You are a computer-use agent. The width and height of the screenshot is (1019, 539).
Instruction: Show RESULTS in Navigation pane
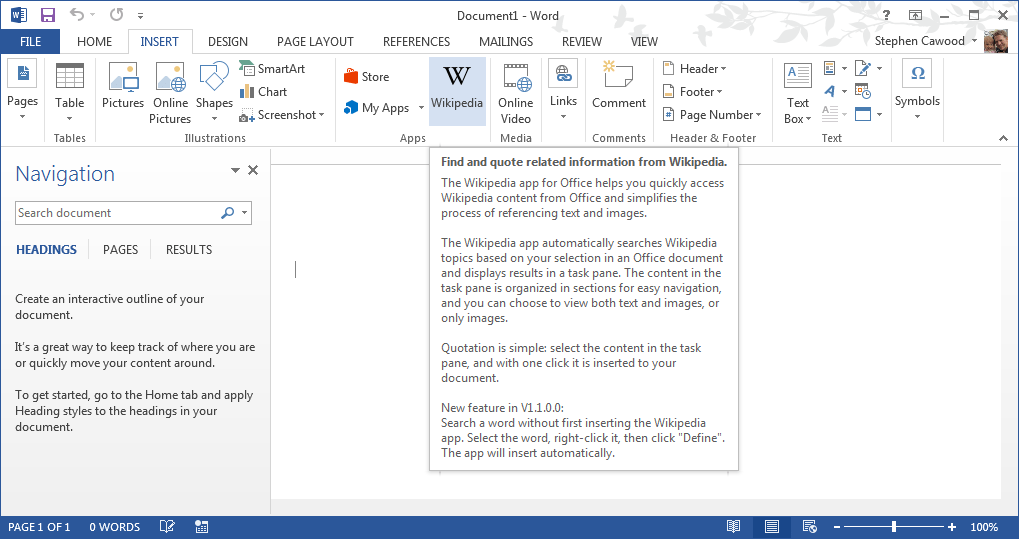(x=189, y=250)
